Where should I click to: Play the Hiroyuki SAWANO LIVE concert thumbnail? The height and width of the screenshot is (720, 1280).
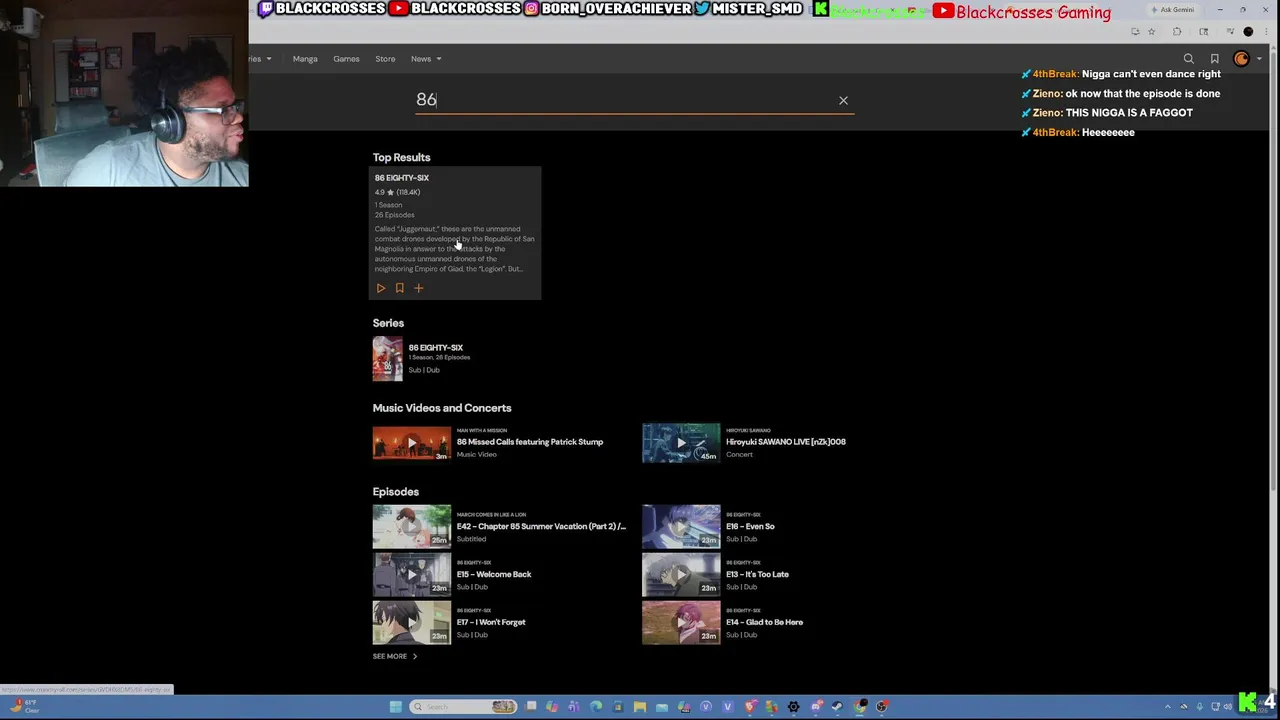(x=681, y=443)
